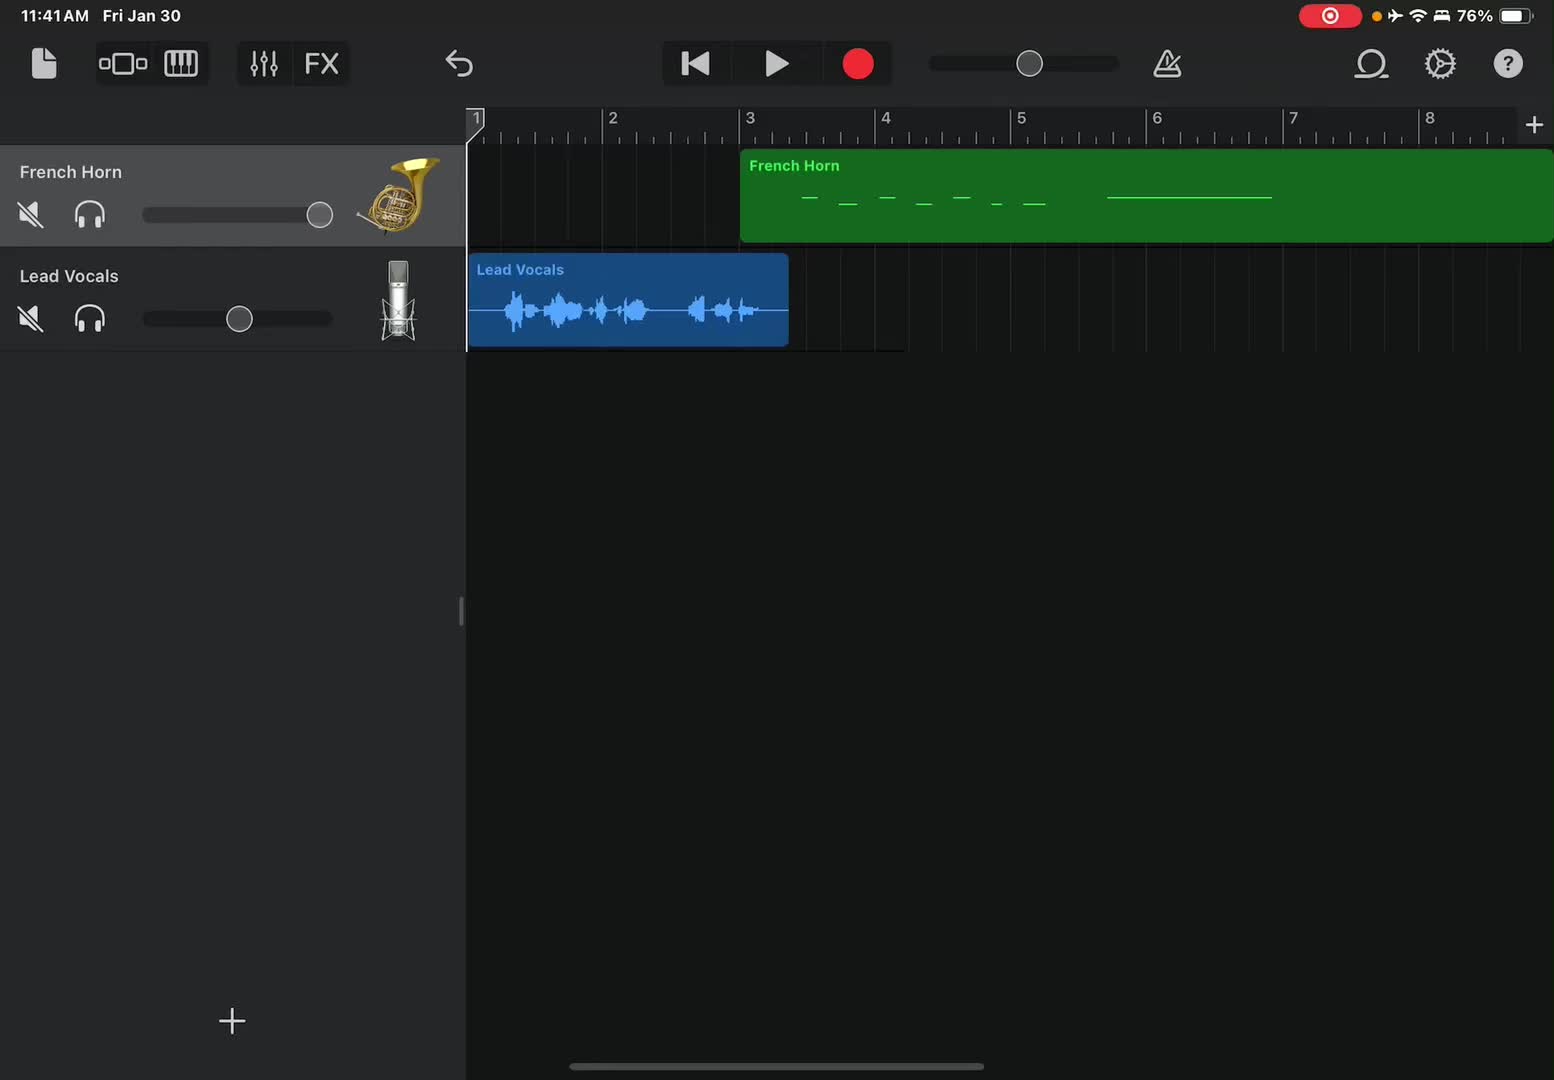Screen dimensions: 1554x1080
Task: Open song settings gear
Action: point(1440,64)
